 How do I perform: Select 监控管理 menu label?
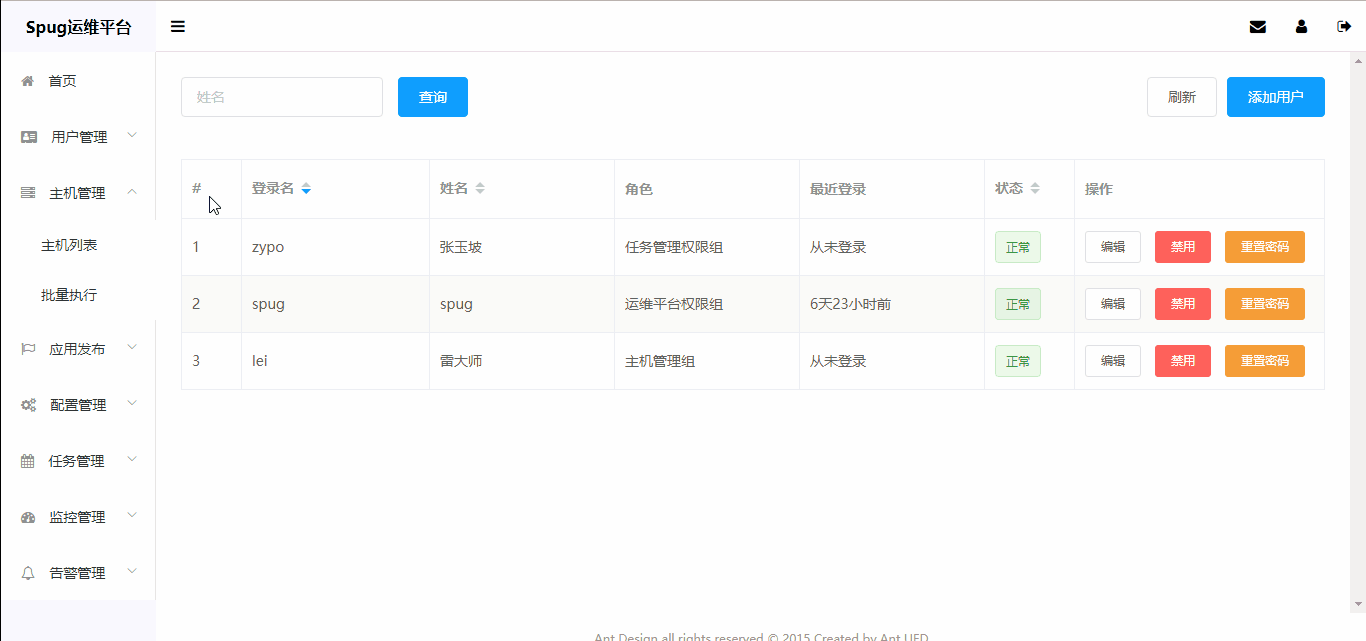[77, 517]
